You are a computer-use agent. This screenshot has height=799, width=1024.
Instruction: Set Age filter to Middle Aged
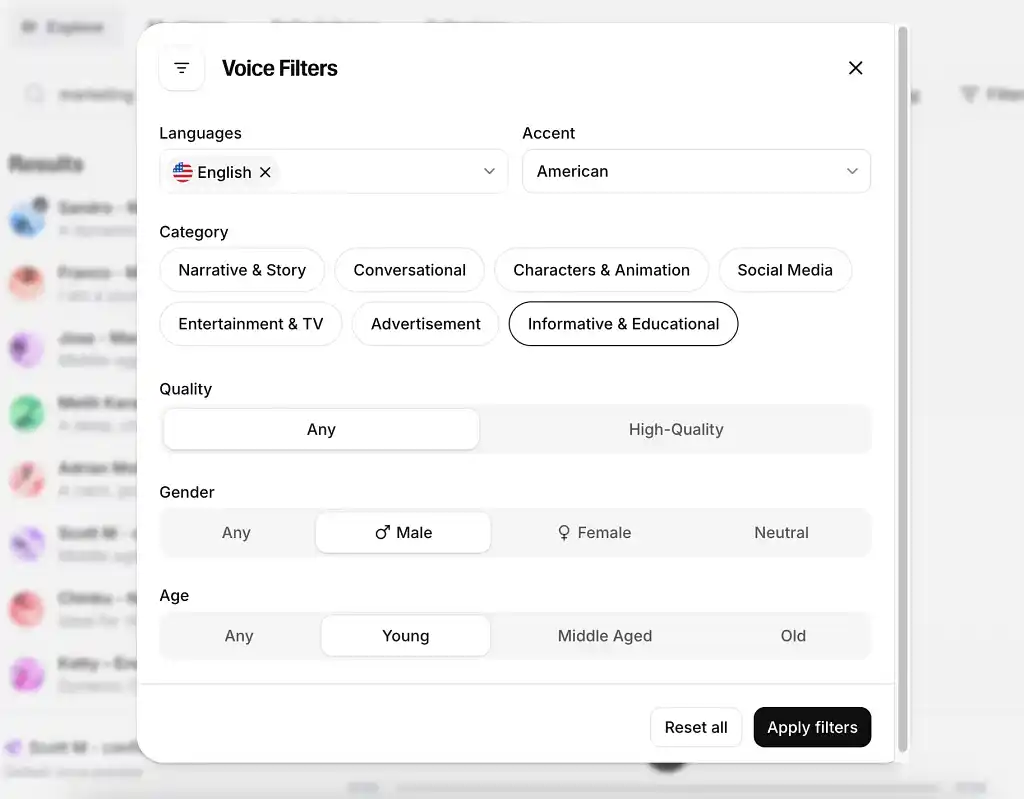[x=604, y=636]
